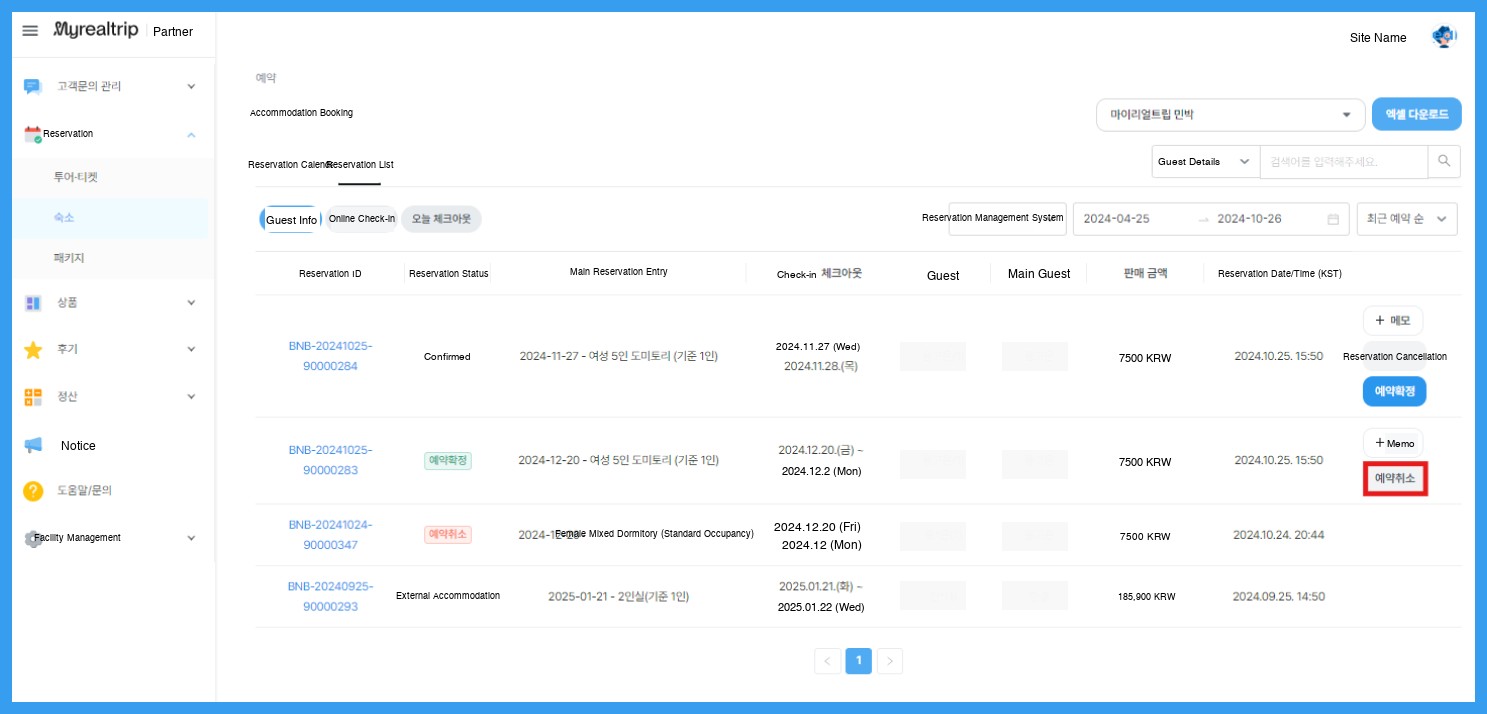Click the end date 2024-10-26 field
The image size is (1487, 714).
tap(1249, 219)
